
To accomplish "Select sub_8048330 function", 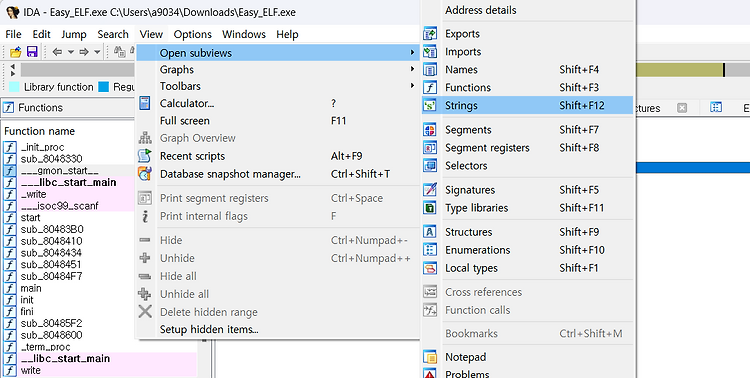I will coord(51,159).
